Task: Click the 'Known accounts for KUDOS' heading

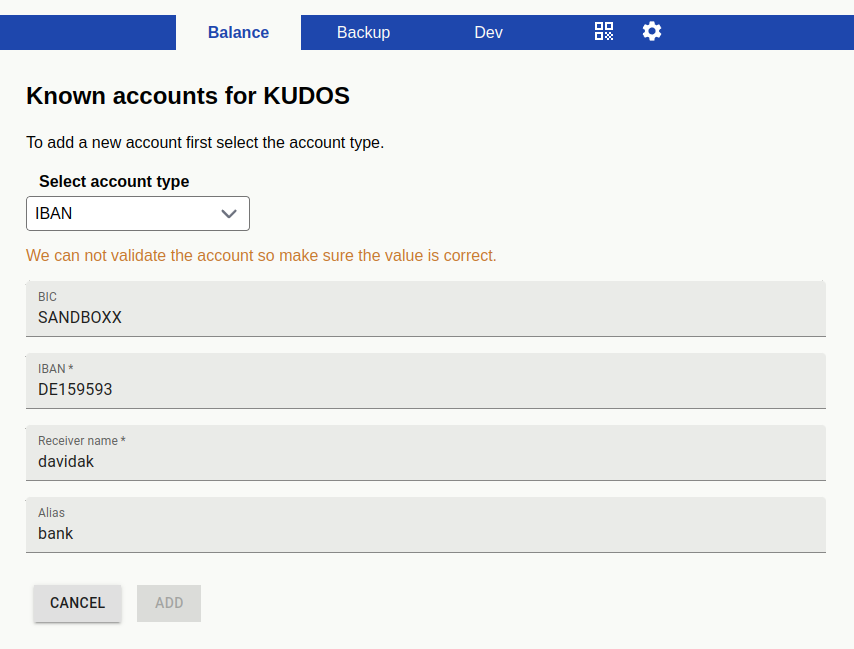Action: pos(188,96)
